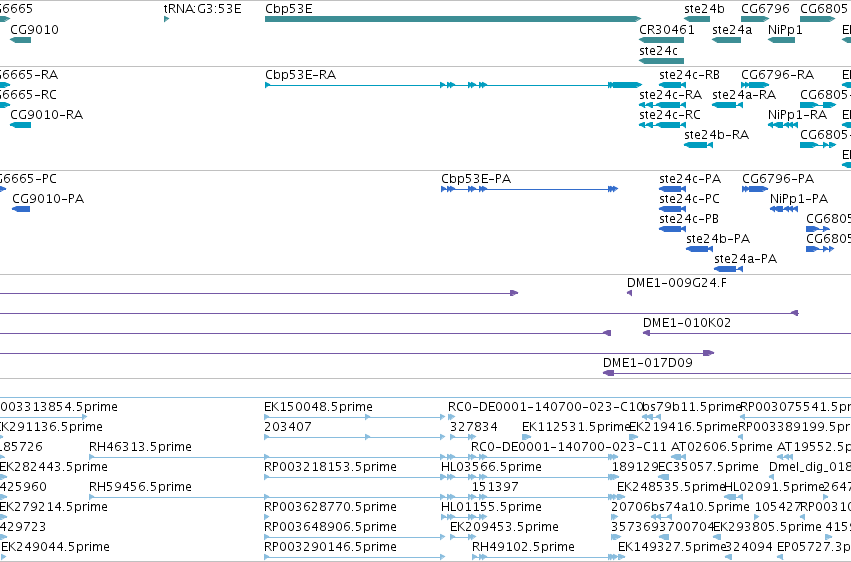
Task: Click the EK279214.5prime EST label
Action: pos(54,507)
